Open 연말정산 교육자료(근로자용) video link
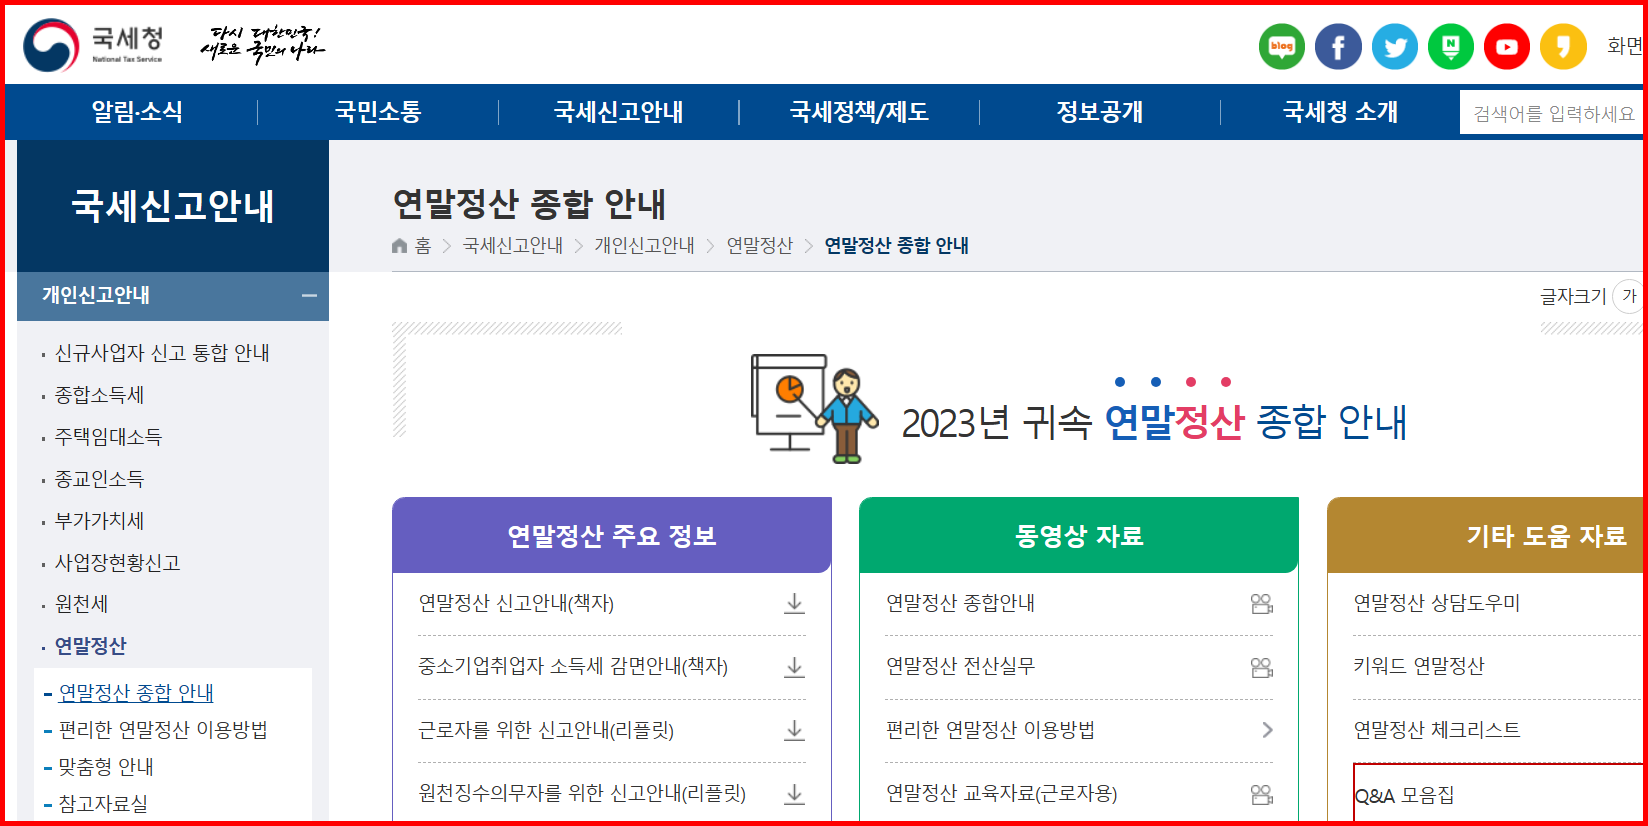 click(x=1001, y=794)
